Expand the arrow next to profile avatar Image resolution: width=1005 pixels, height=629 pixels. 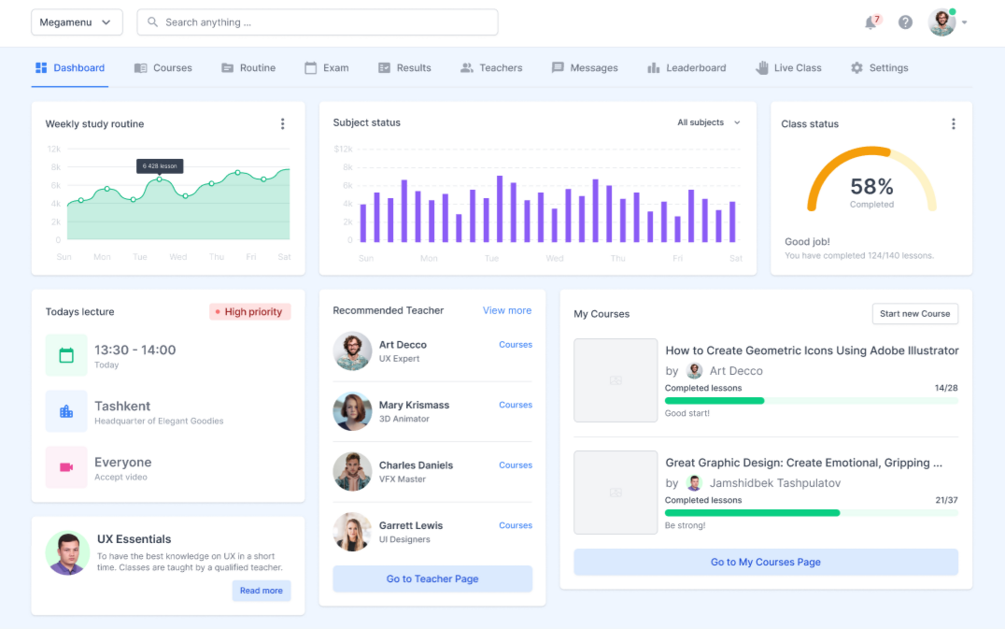click(964, 22)
